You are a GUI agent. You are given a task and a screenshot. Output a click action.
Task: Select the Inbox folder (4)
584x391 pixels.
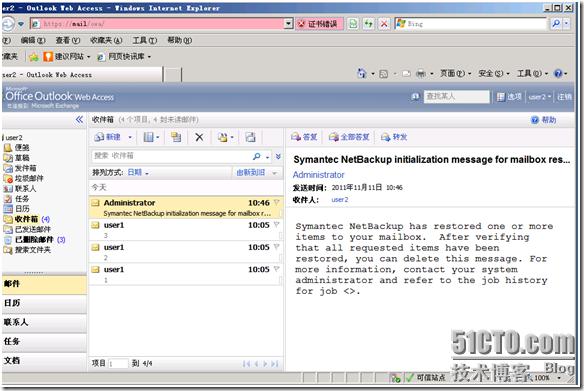(27, 219)
